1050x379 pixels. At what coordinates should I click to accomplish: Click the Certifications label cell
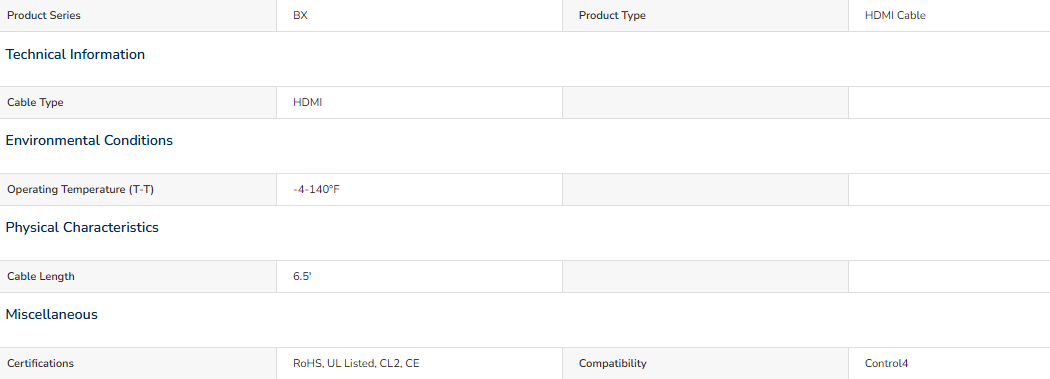pos(138,364)
